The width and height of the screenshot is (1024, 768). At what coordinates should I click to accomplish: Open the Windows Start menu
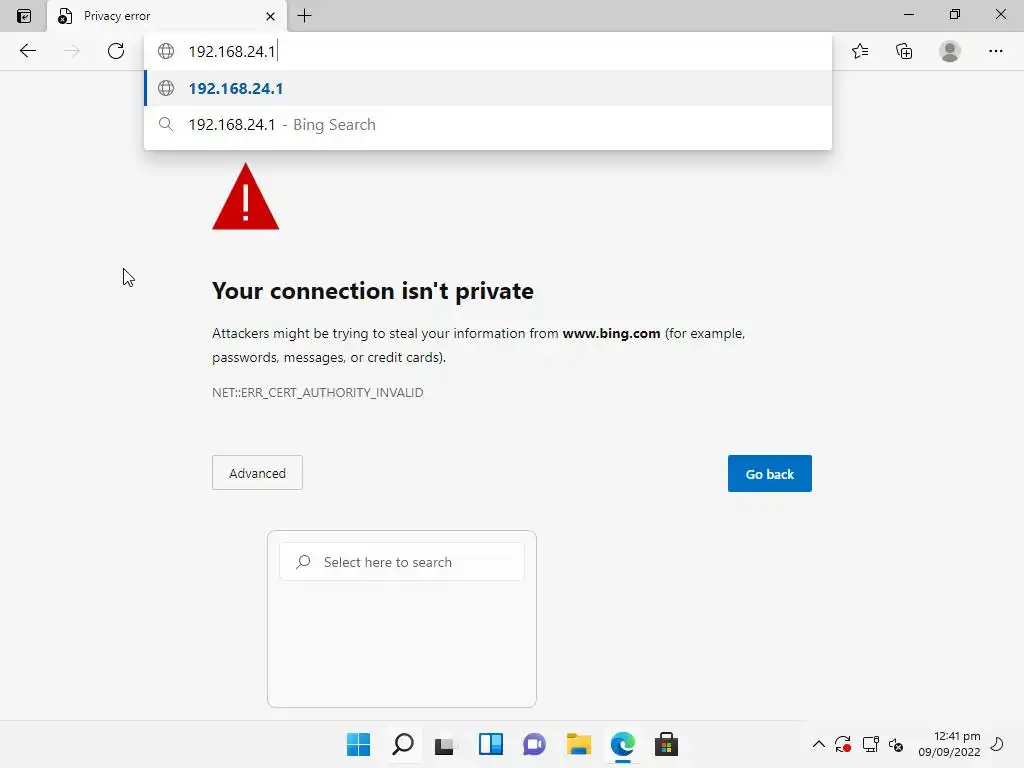pyautogui.click(x=358, y=744)
